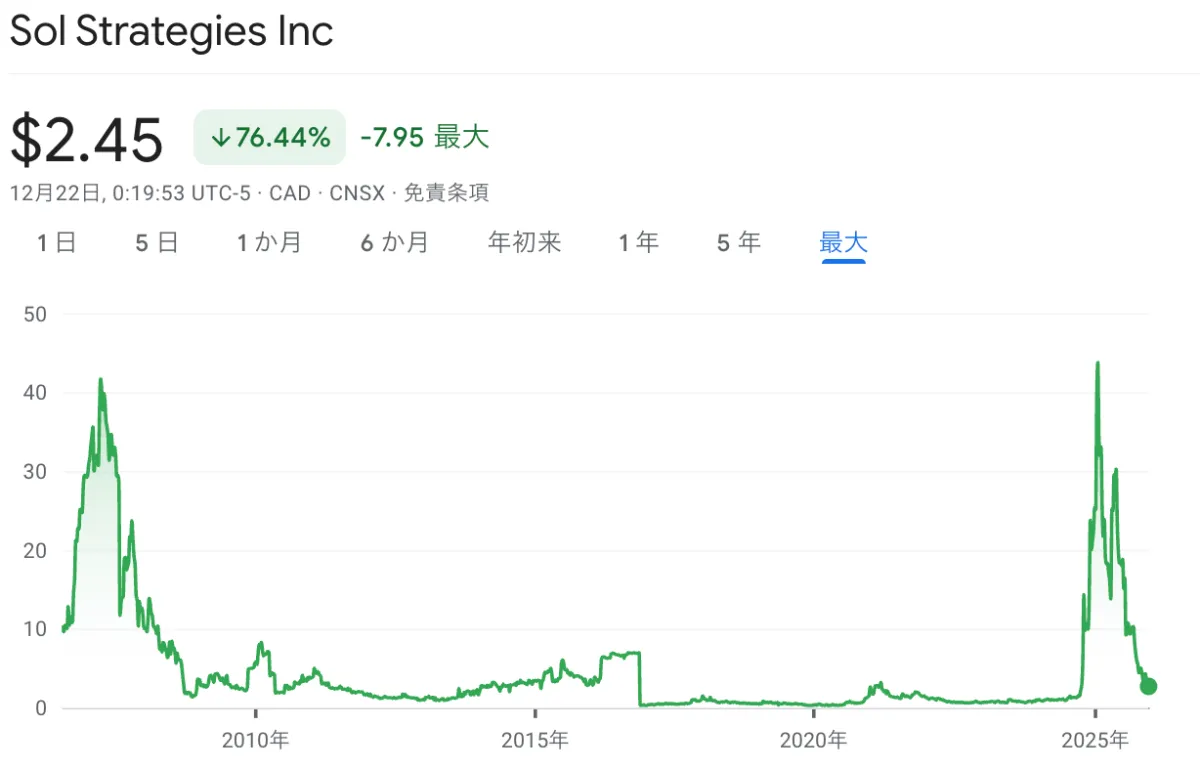Click the $2.45 stock price display
The image size is (1200, 768).
87,139
